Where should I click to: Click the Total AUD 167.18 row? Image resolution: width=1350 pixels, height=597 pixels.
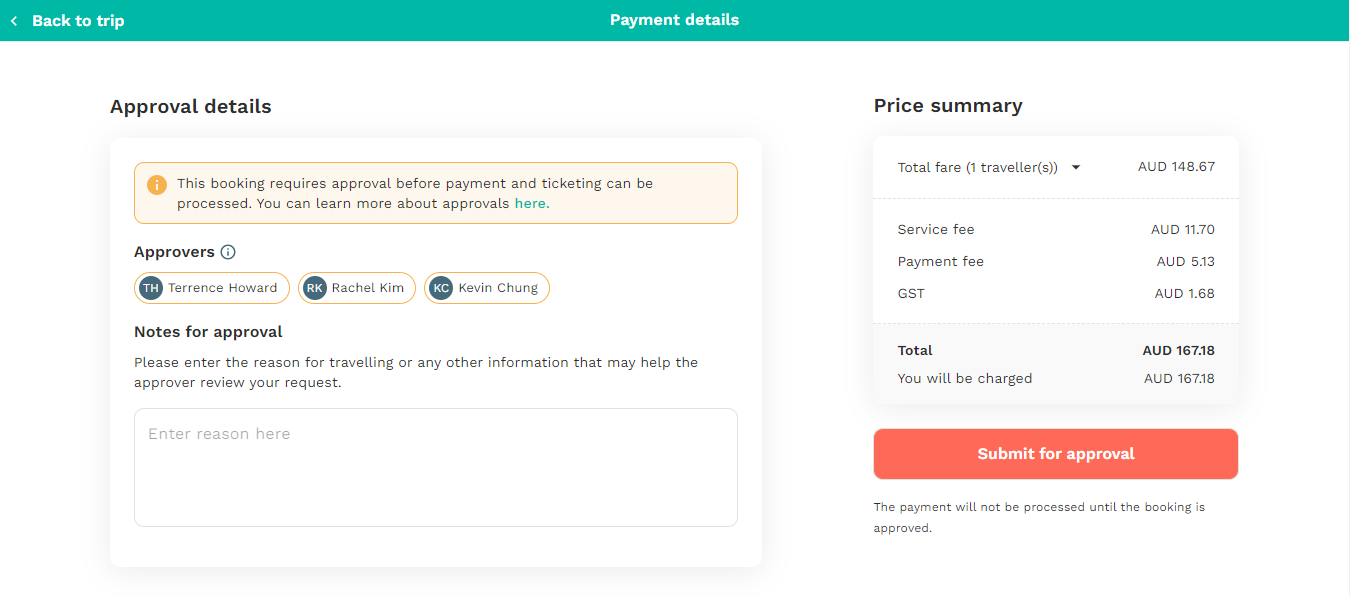click(1056, 351)
